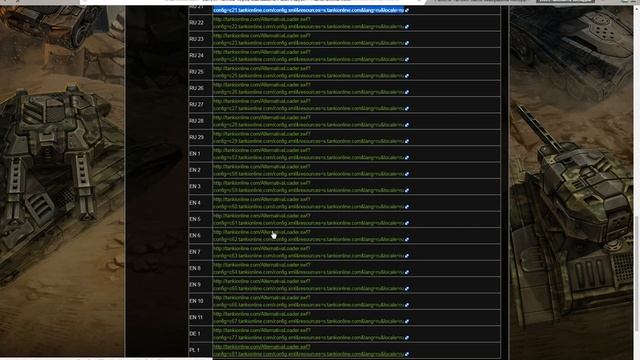The height and width of the screenshot is (360, 640).
Task: Click external link icon in EN 4 row
Action: pyautogui.click(x=407, y=207)
